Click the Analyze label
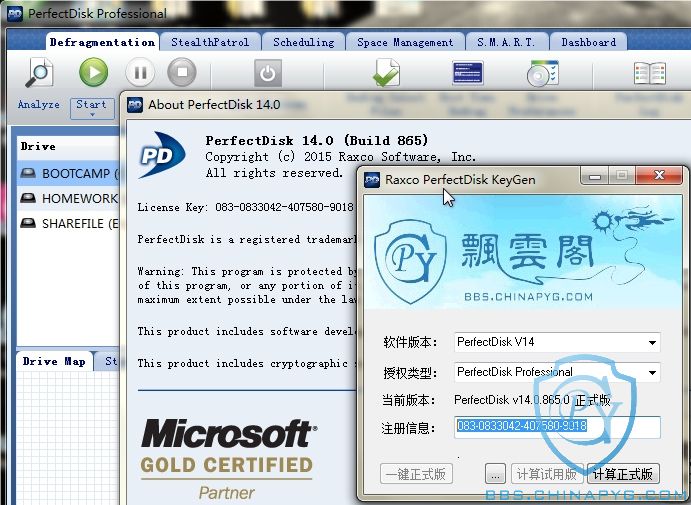Screen dimensions: 691x505 tap(38, 104)
